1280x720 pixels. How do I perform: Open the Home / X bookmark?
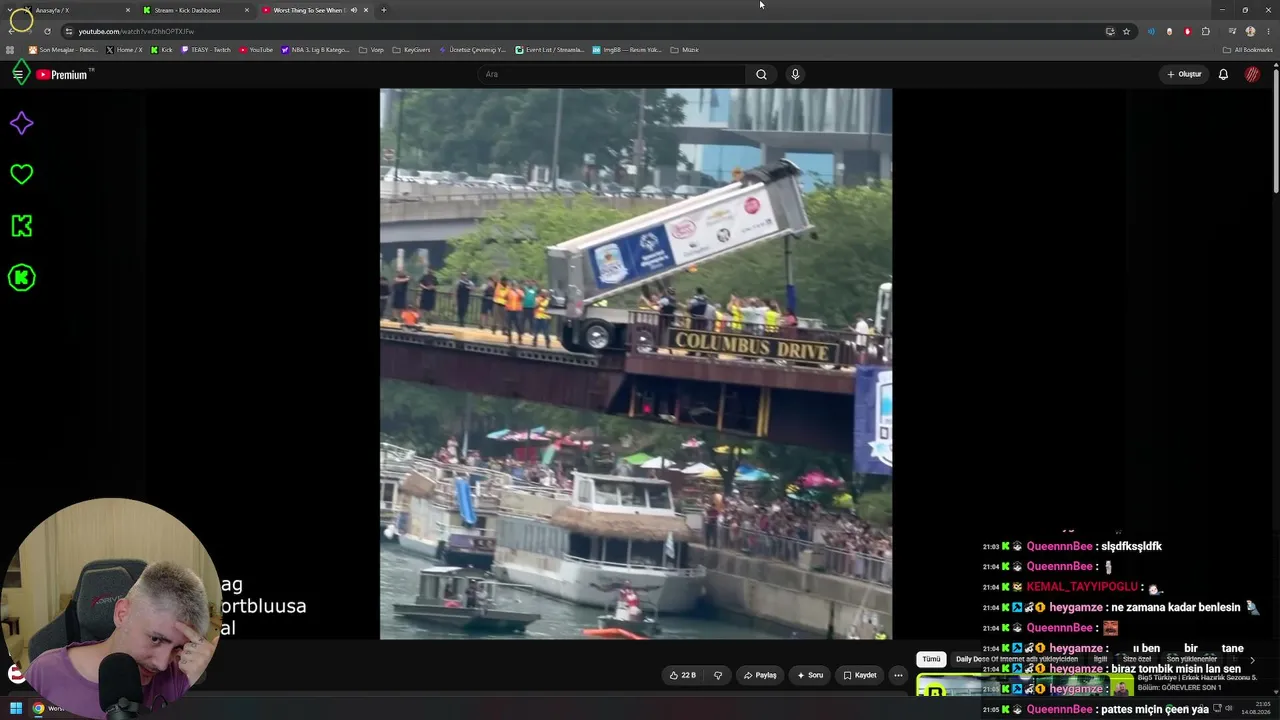pyautogui.click(x=125, y=49)
